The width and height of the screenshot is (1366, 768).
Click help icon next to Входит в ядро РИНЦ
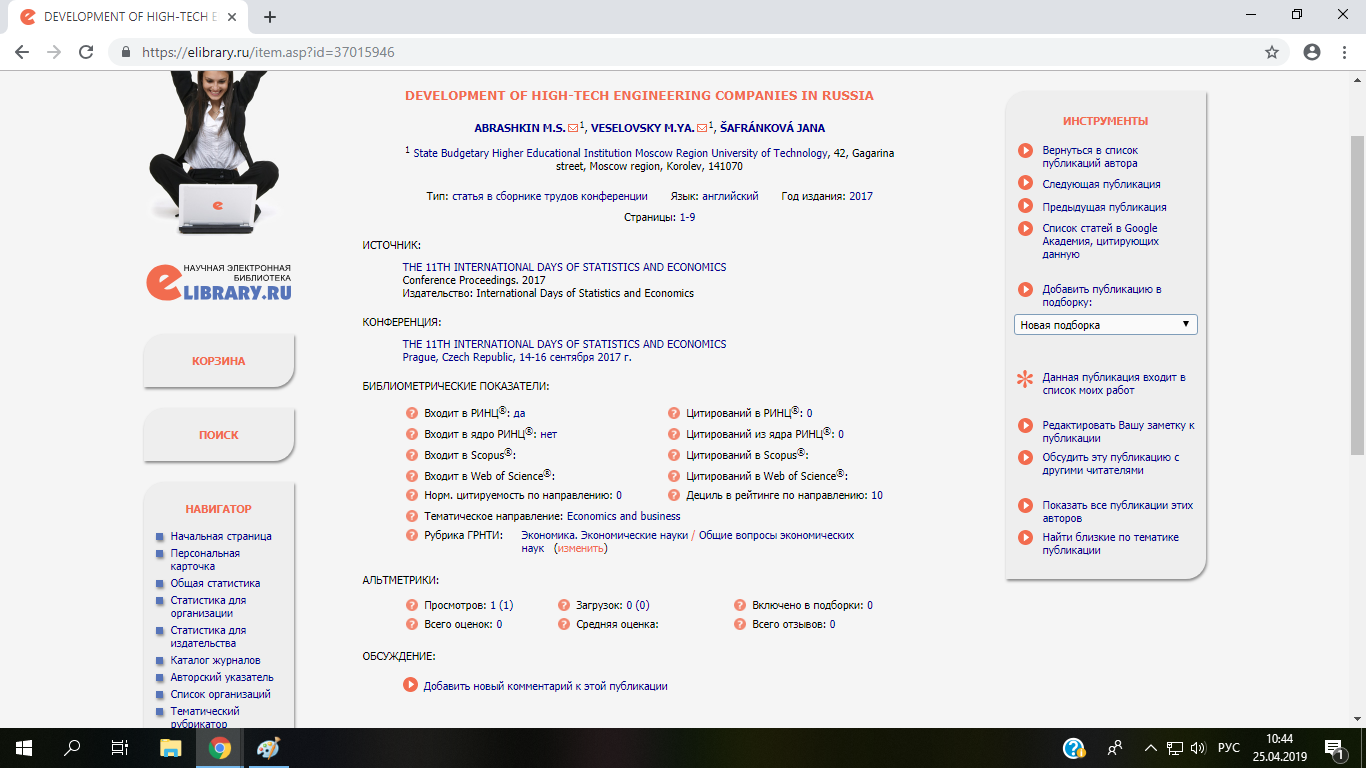(x=411, y=434)
